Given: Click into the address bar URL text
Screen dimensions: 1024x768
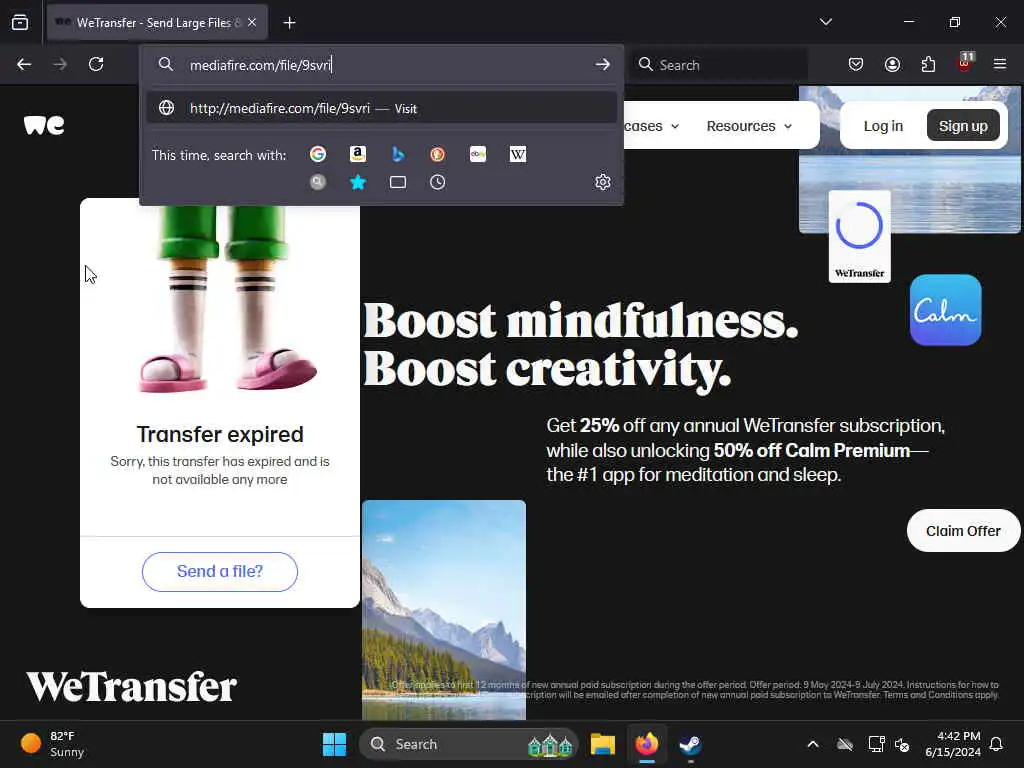Looking at the screenshot, I should (261, 65).
